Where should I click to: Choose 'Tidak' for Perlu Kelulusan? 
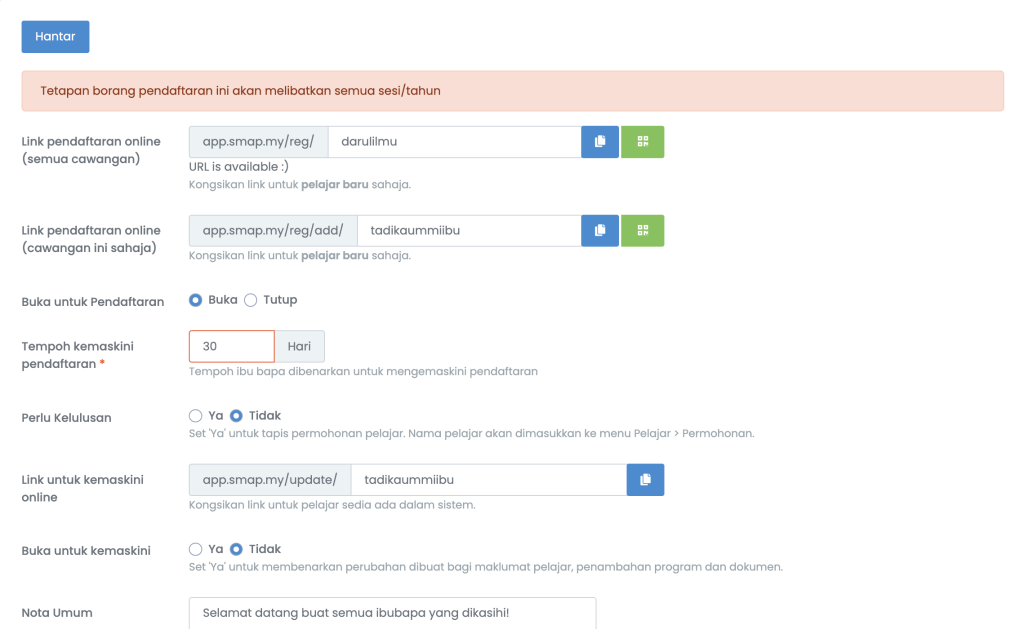point(237,416)
